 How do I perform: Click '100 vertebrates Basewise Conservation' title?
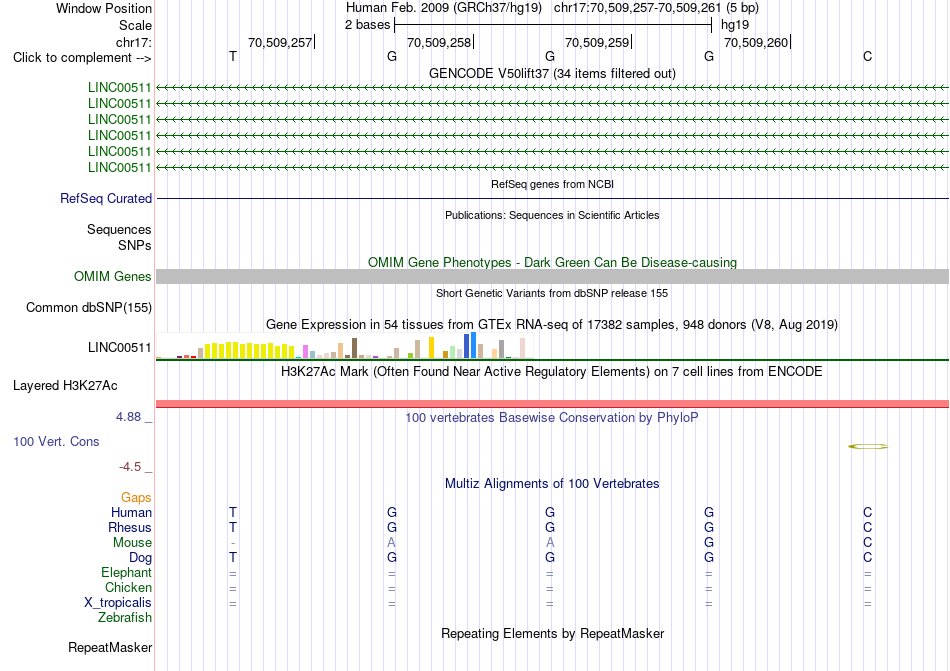[x=552, y=417]
